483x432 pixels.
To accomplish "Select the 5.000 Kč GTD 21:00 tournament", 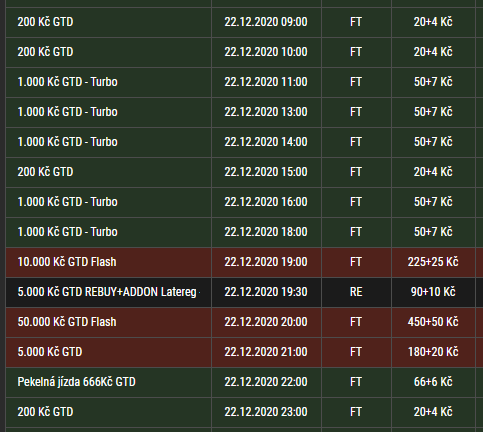I will tap(241, 352).
